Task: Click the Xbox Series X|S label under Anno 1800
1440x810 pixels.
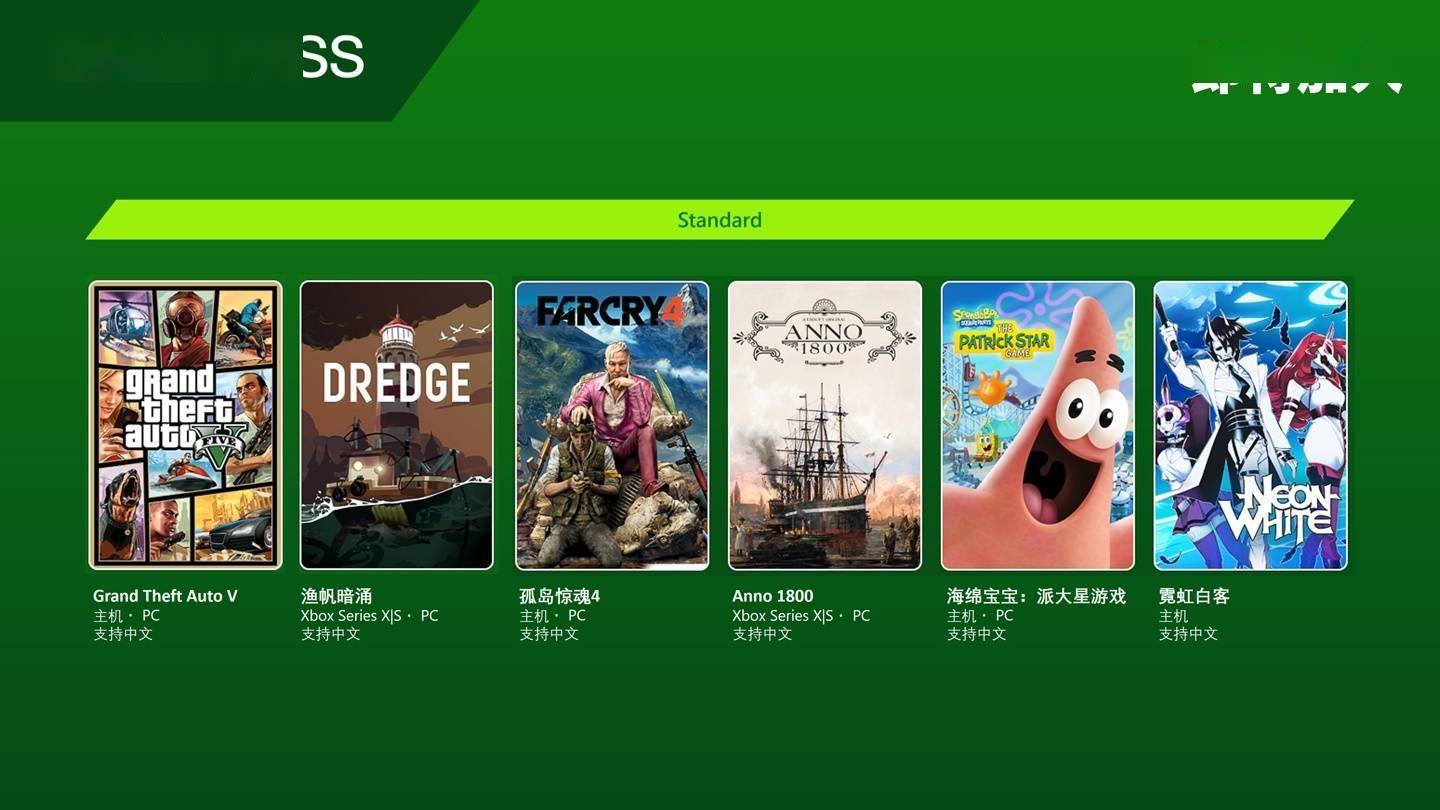Action: pyautogui.click(x=783, y=616)
